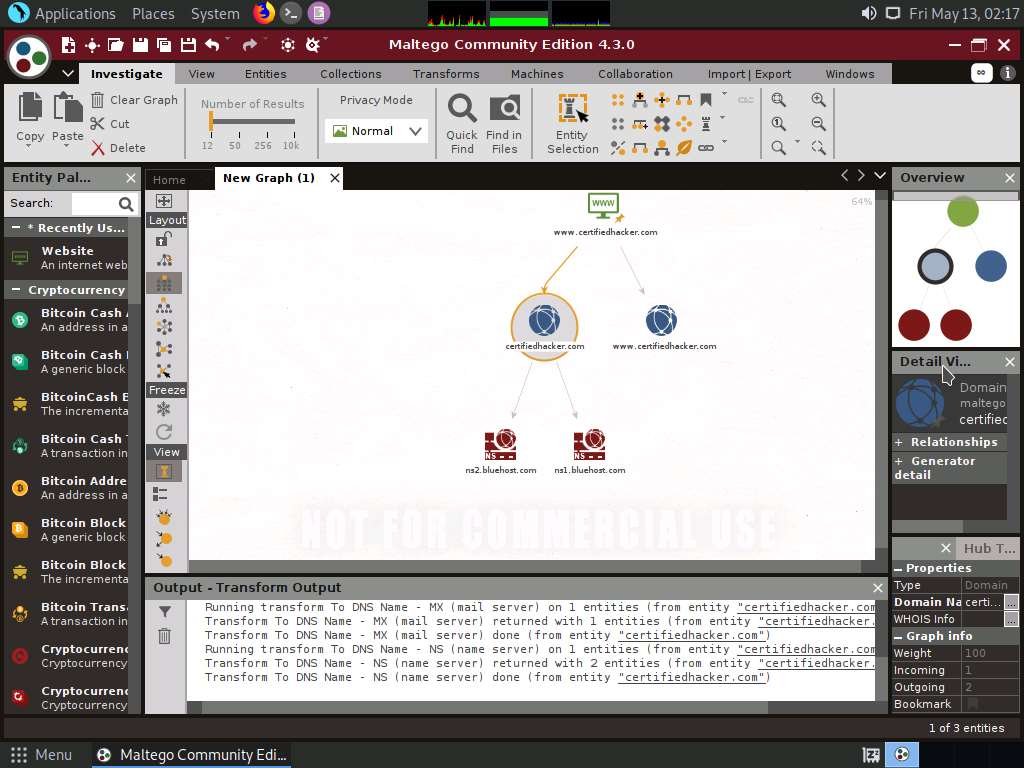Toggle the entity icon view mode under View

[164, 471]
